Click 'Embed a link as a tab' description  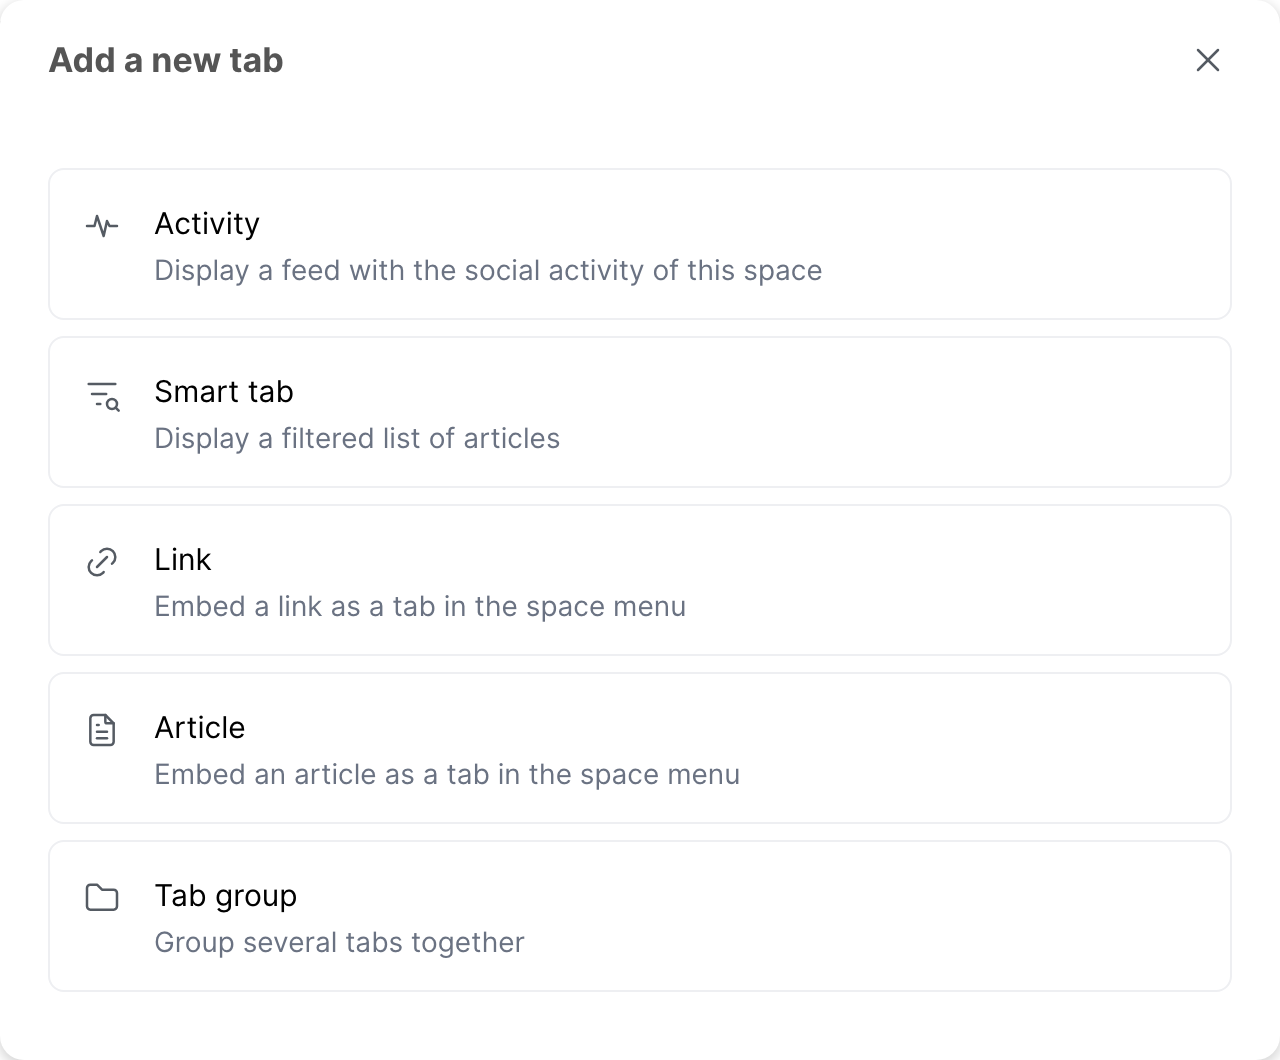click(420, 607)
